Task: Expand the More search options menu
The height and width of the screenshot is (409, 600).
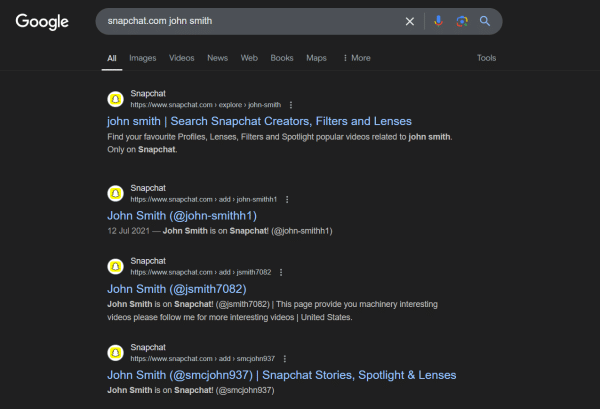Action: [x=357, y=58]
